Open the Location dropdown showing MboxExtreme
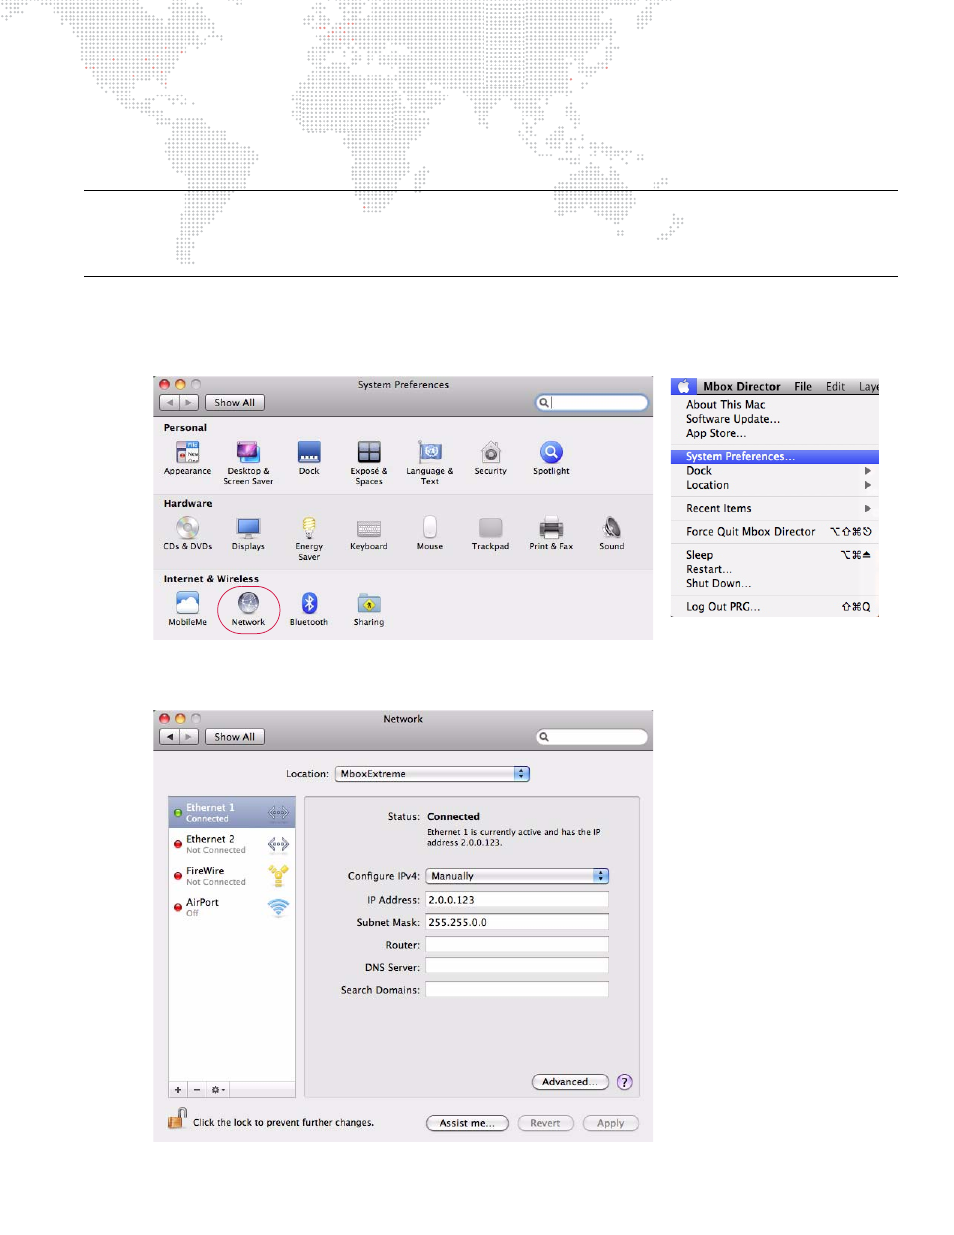 pos(432,774)
